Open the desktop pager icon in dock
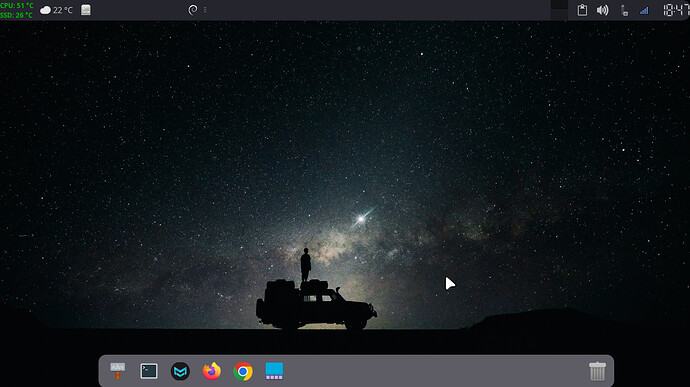This screenshot has height=387, width=690. click(x=274, y=371)
